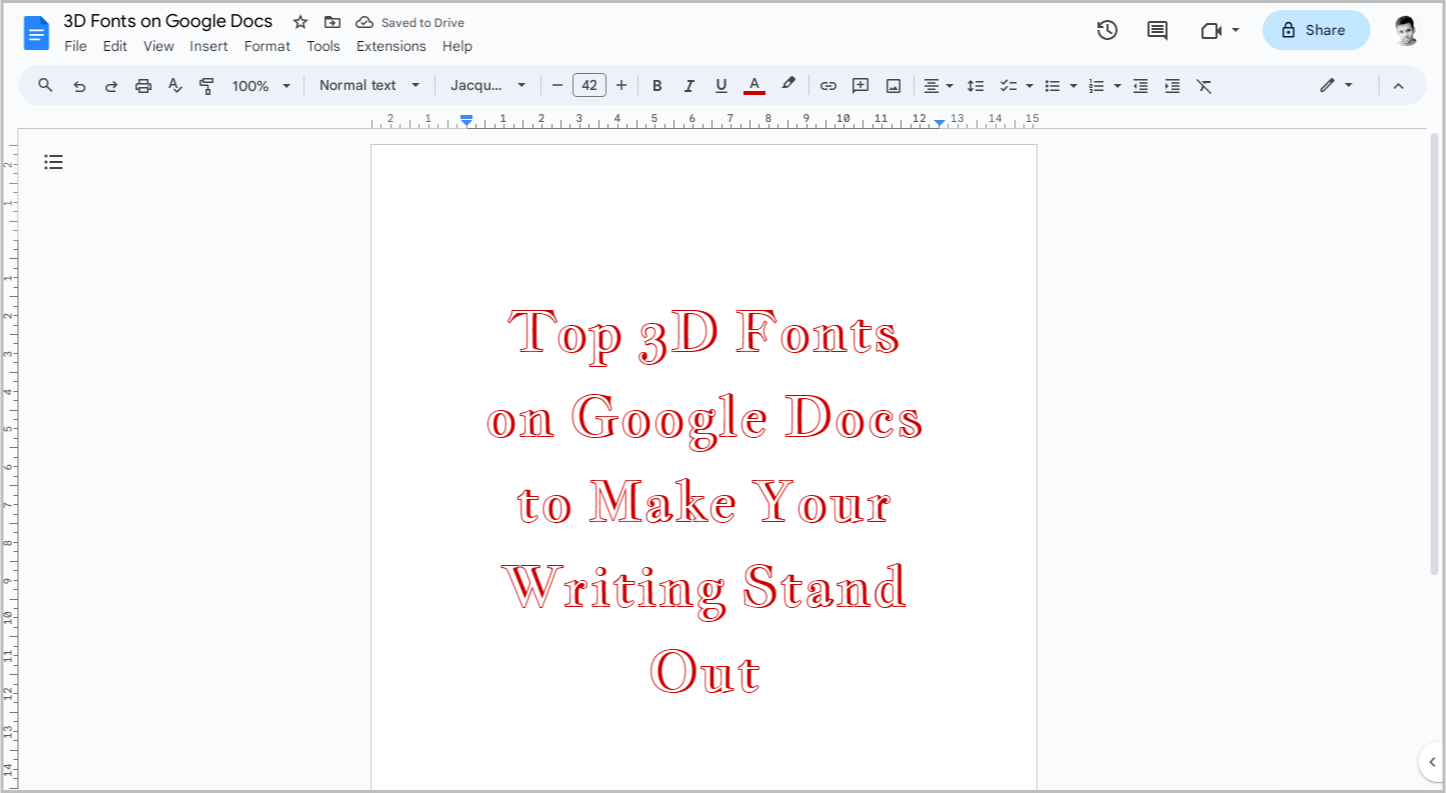This screenshot has width=1446, height=793.
Task: Open the Format menu
Action: (x=267, y=46)
